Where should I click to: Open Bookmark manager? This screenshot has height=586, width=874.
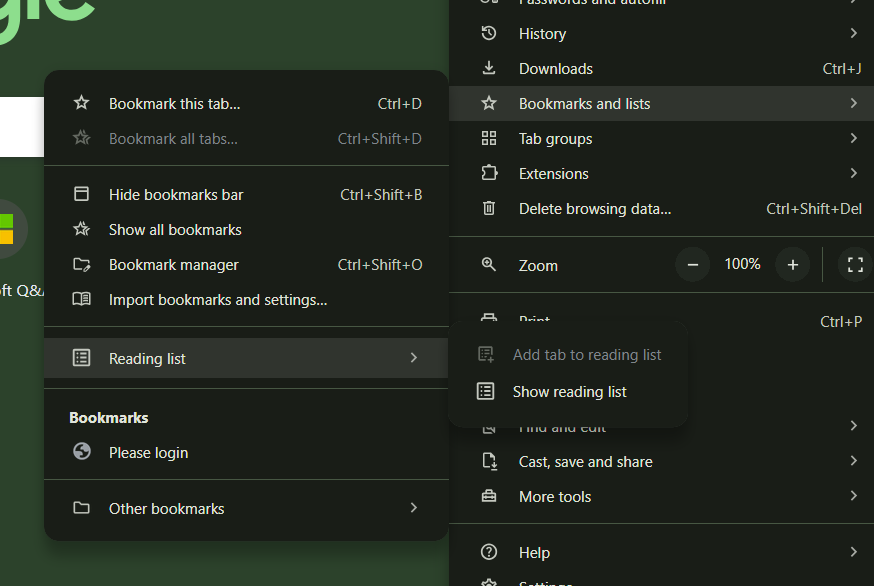point(246,265)
